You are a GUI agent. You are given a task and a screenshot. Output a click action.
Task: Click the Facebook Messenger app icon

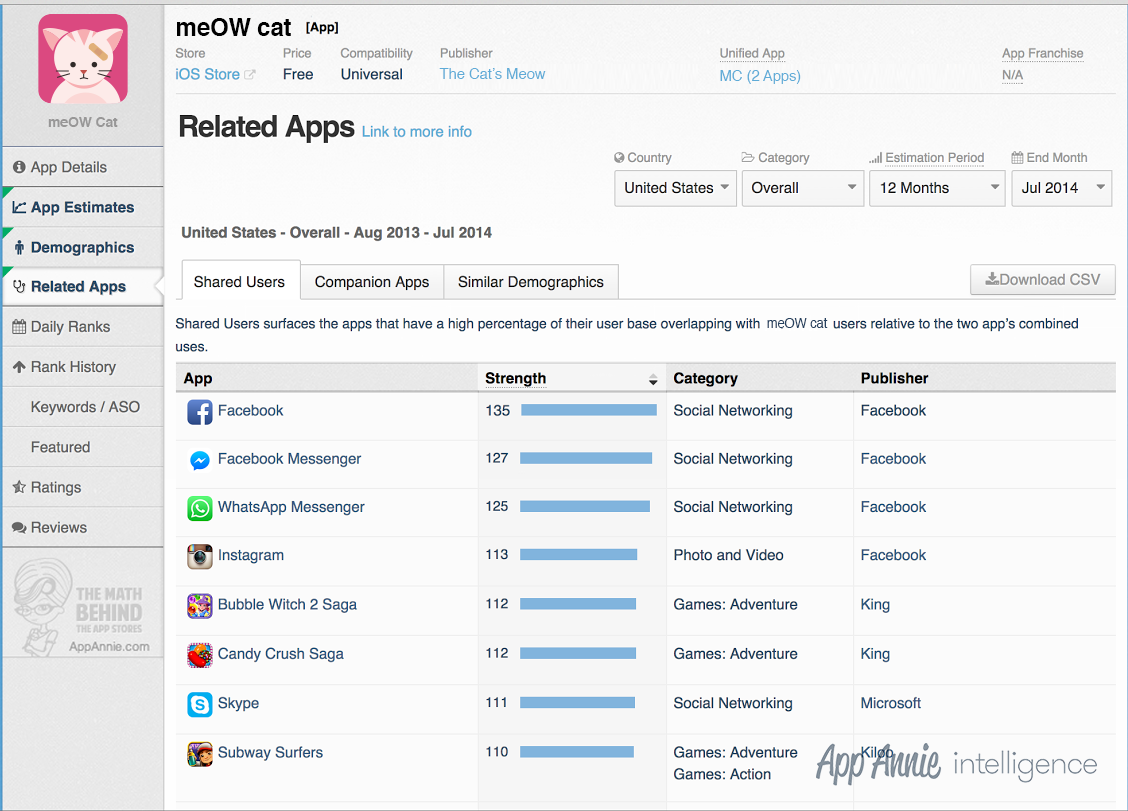tap(199, 460)
